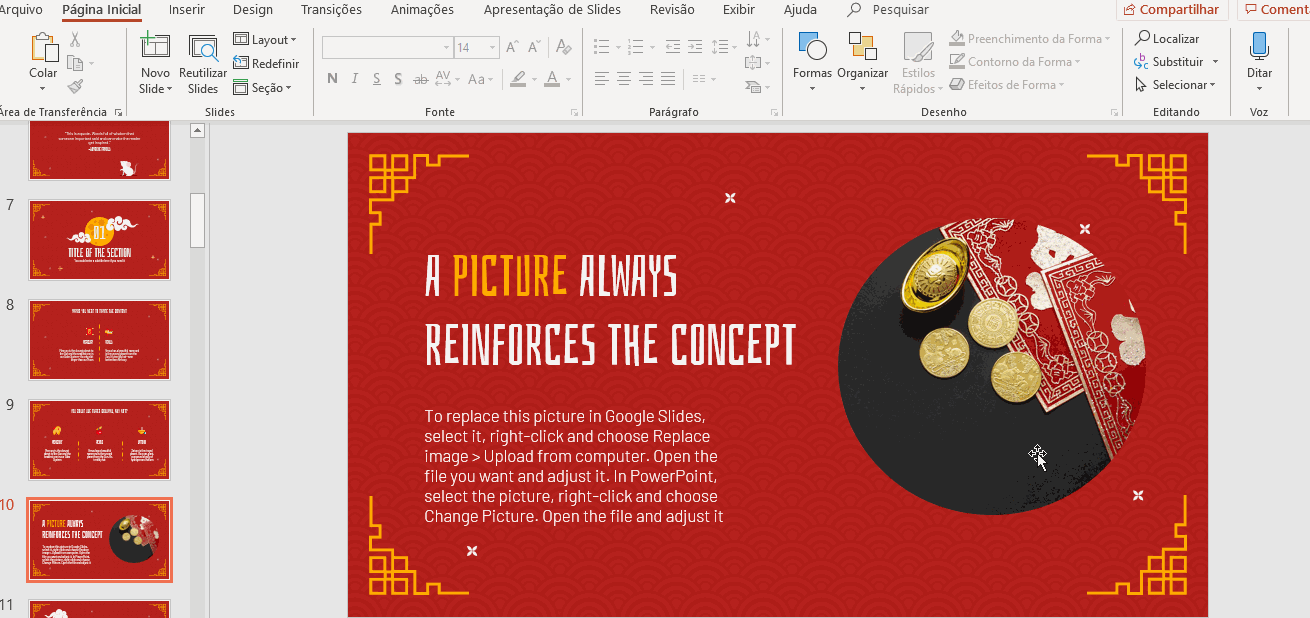Click the font color A button
The width and height of the screenshot is (1310, 618).
coord(551,79)
